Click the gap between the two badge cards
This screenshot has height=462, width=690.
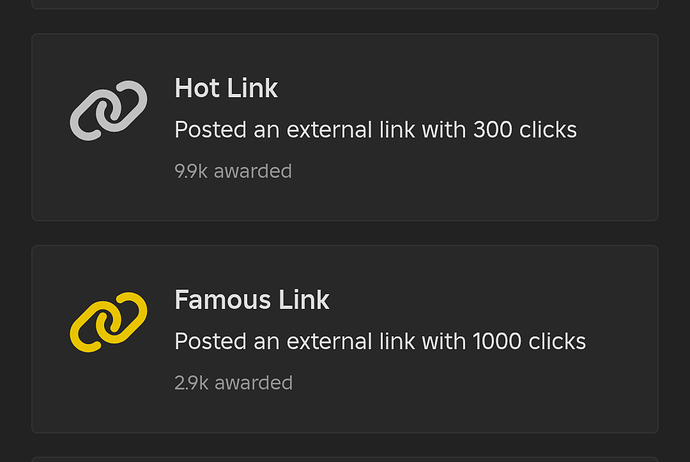tap(345, 233)
